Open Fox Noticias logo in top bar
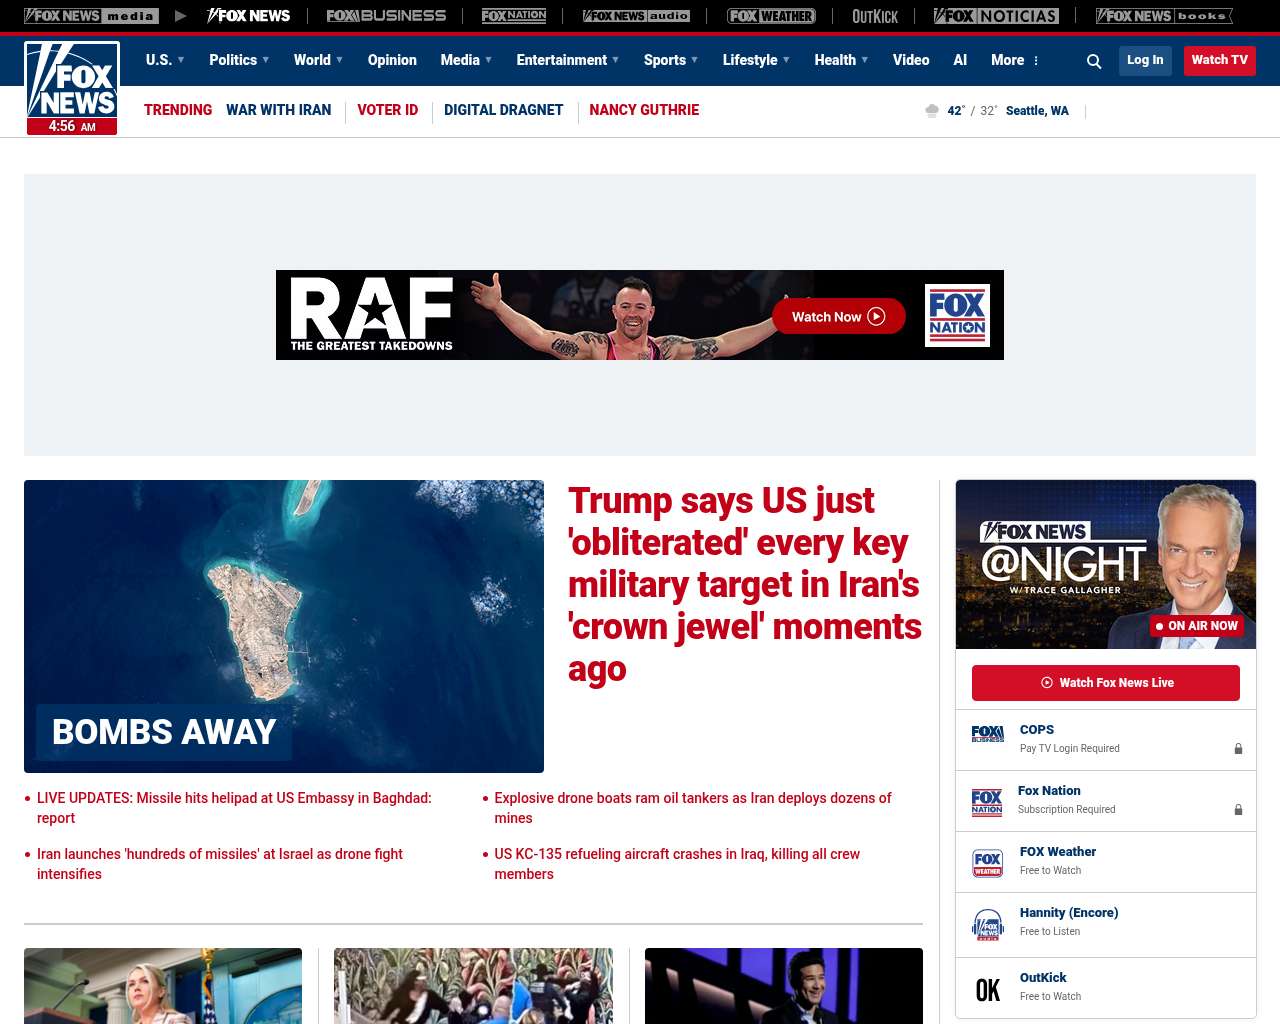This screenshot has height=1024, width=1280. (996, 16)
